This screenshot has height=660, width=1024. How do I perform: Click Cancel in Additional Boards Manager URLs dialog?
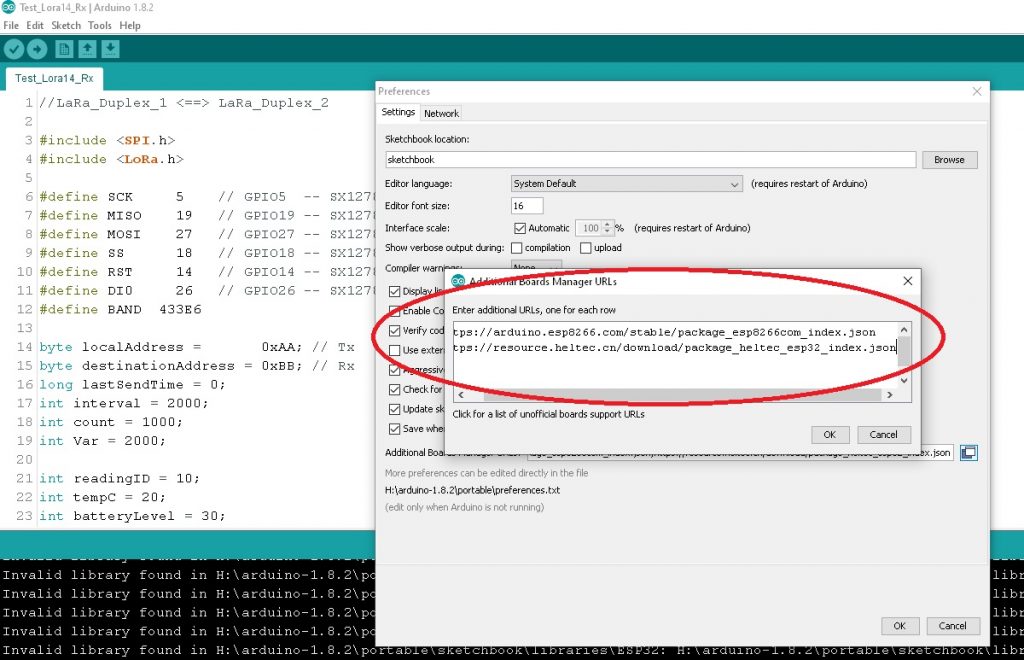coord(884,435)
